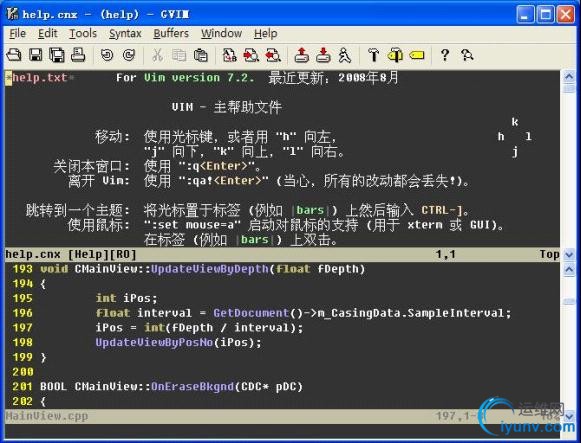This screenshot has width=581, height=443.
Task: Open Find and Replace via toolbar icon
Action: pos(229,55)
